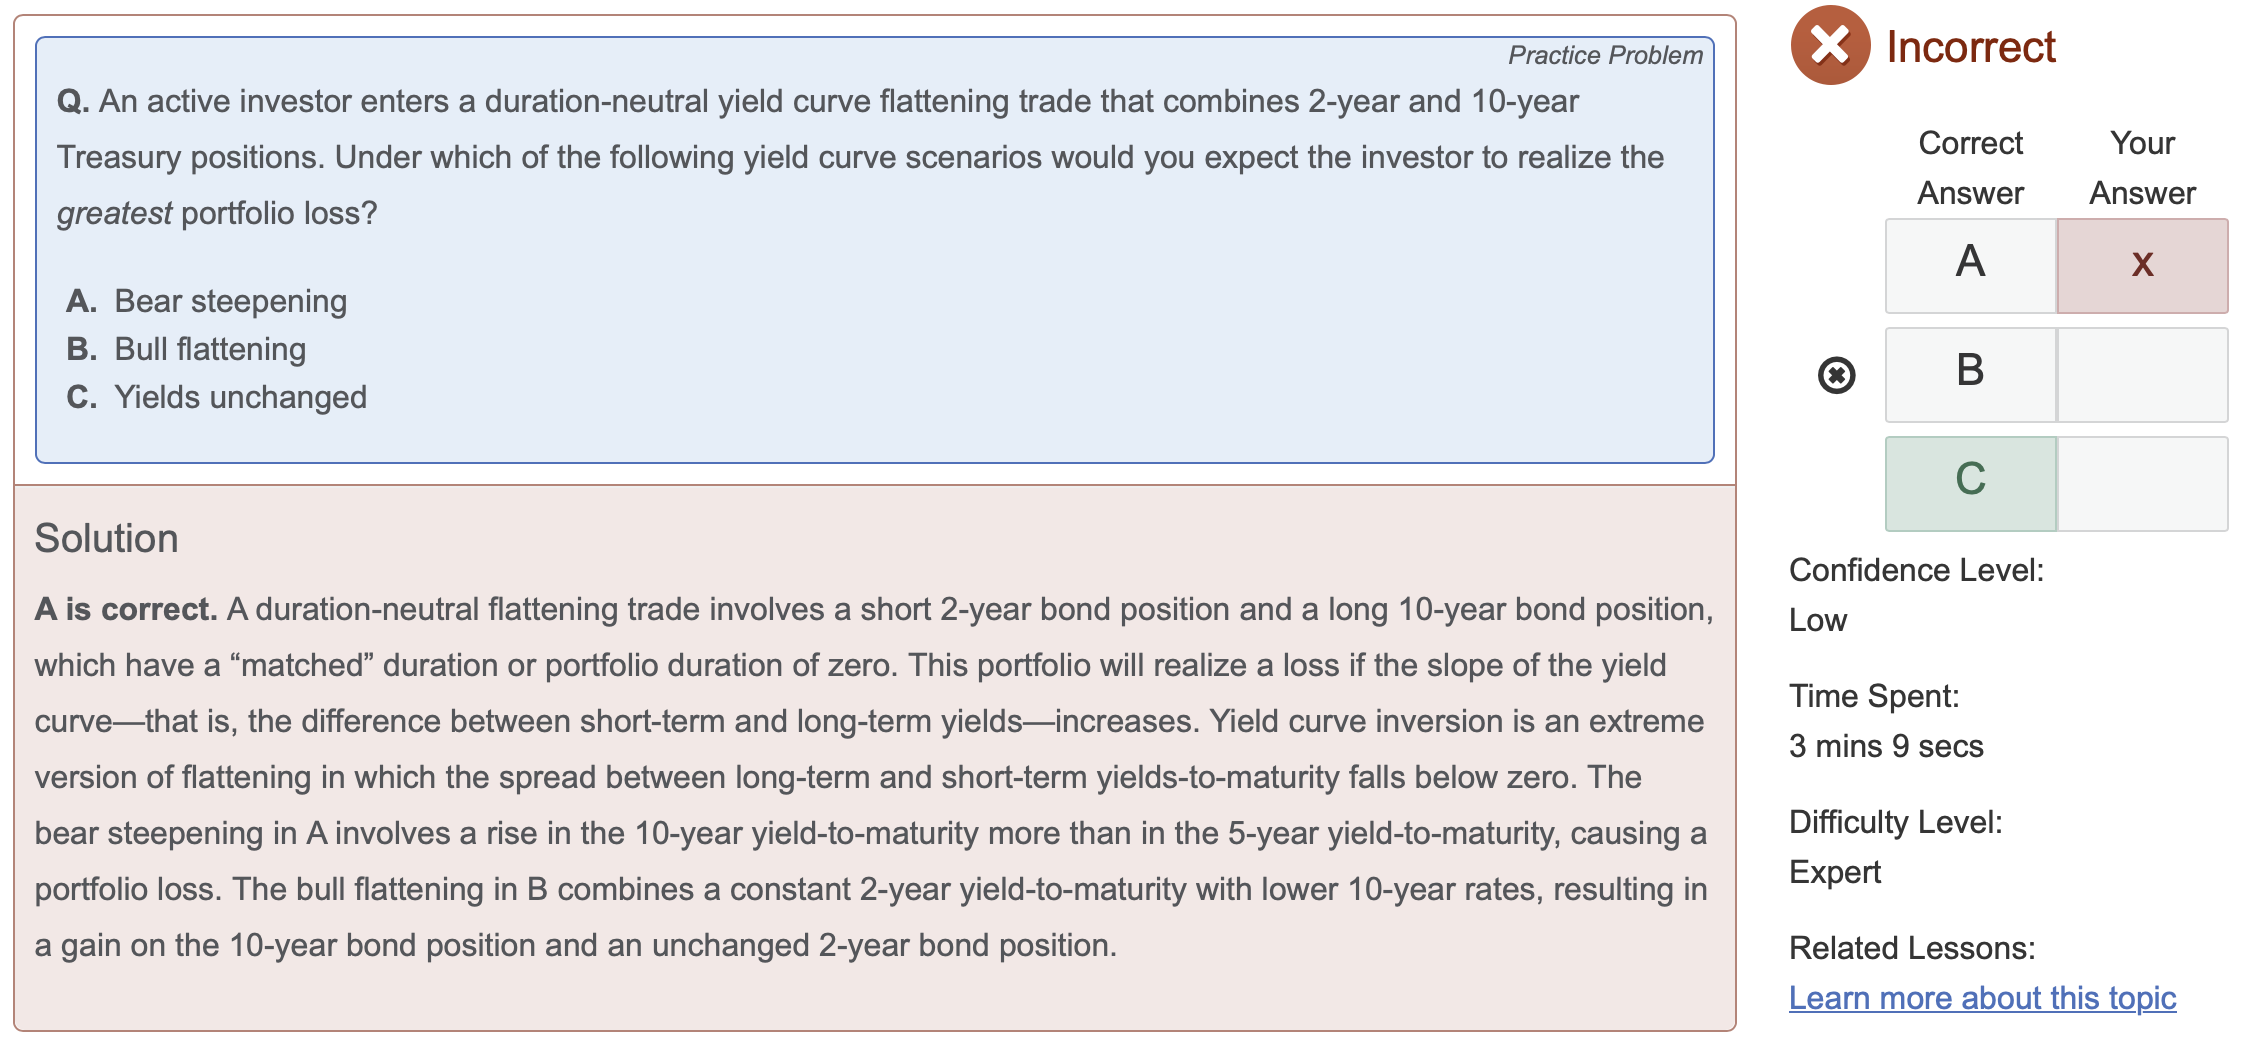The image size is (2246, 1048).
Task: Choose option B Bull flattening
Action: point(186,349)
